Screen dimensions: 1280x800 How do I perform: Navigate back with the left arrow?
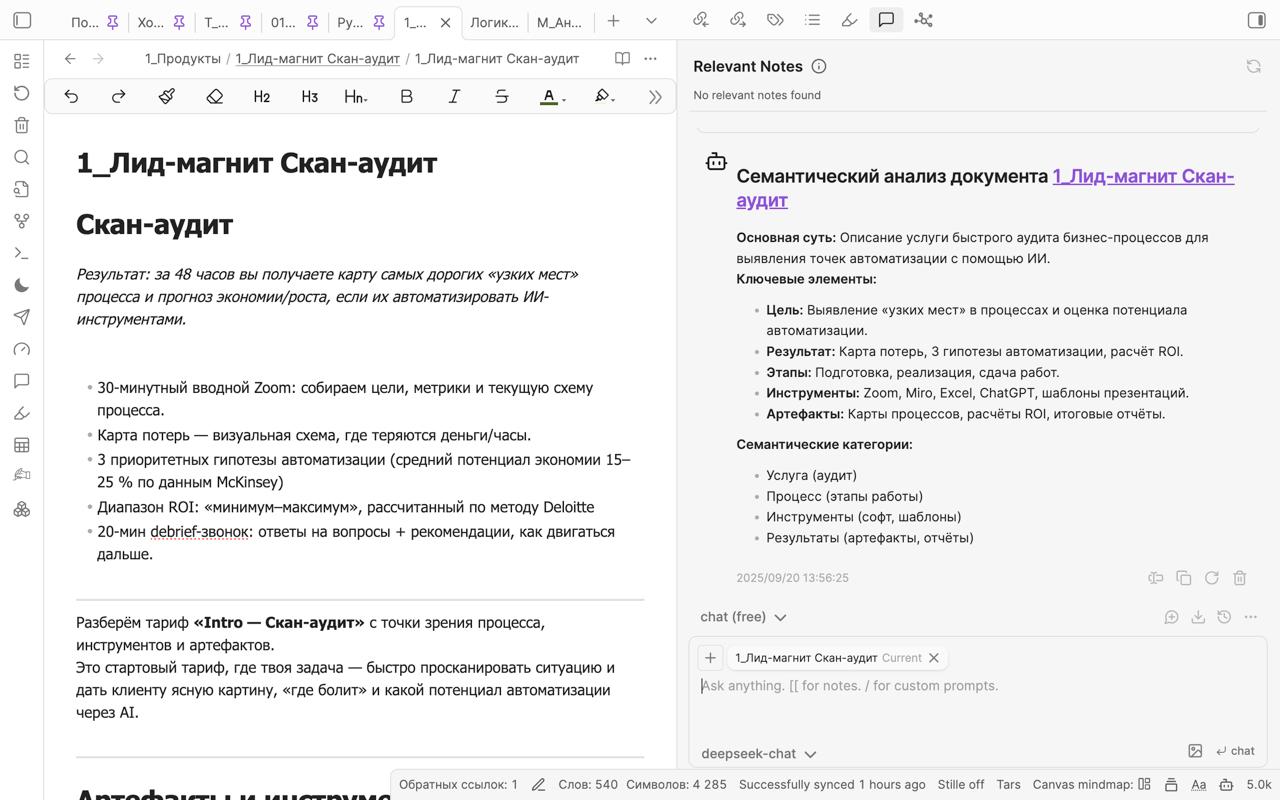(70, 59)
